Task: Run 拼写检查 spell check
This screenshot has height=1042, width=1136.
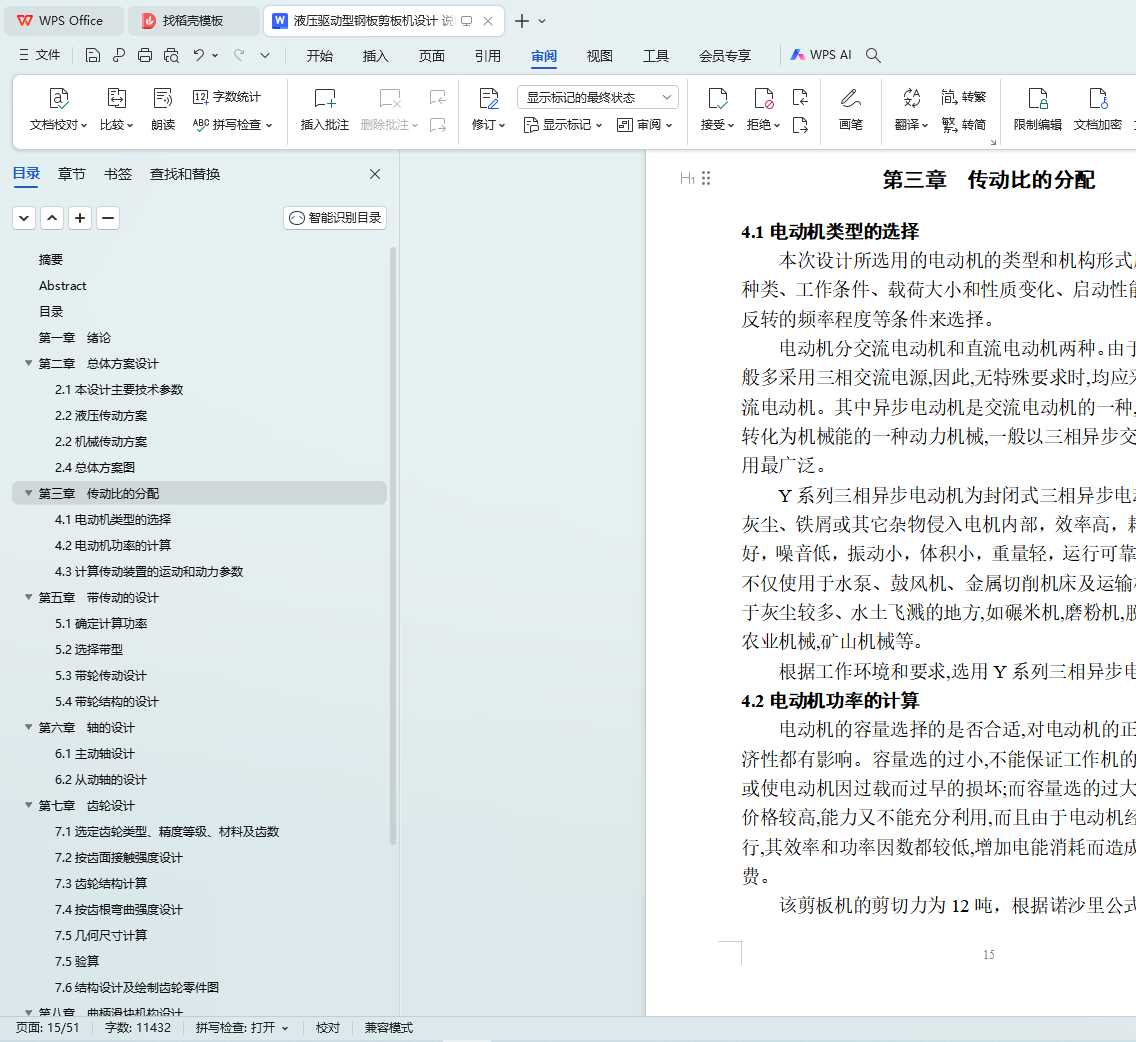Action: pyautogui.click(x=232, y=125)
